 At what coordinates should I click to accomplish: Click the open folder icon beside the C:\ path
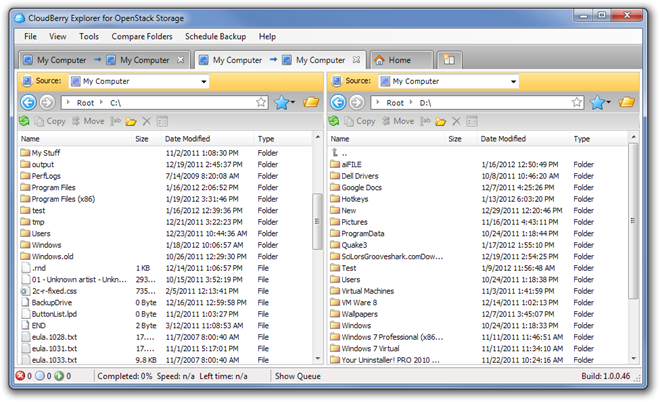pos(311,102)
